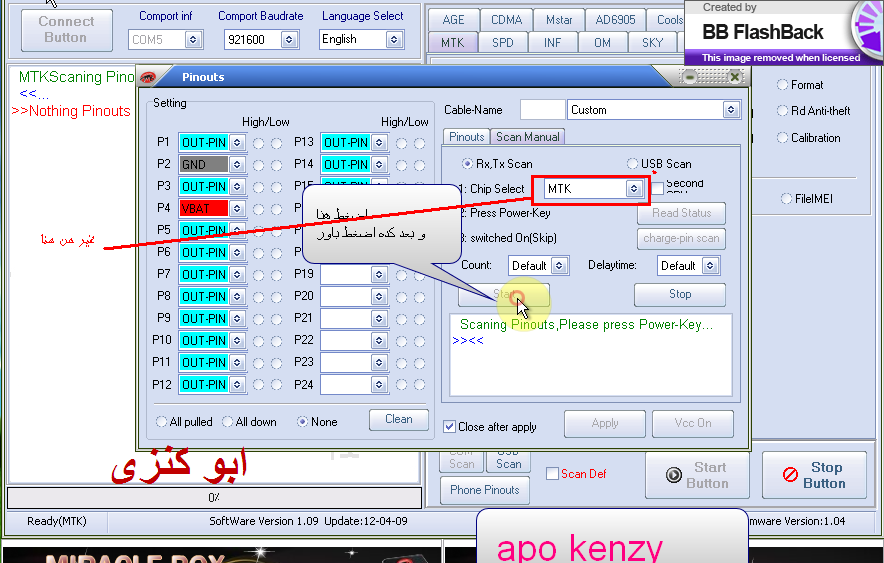
Task: Enable the Scan Def checkbox
Action: coord(552,474)
